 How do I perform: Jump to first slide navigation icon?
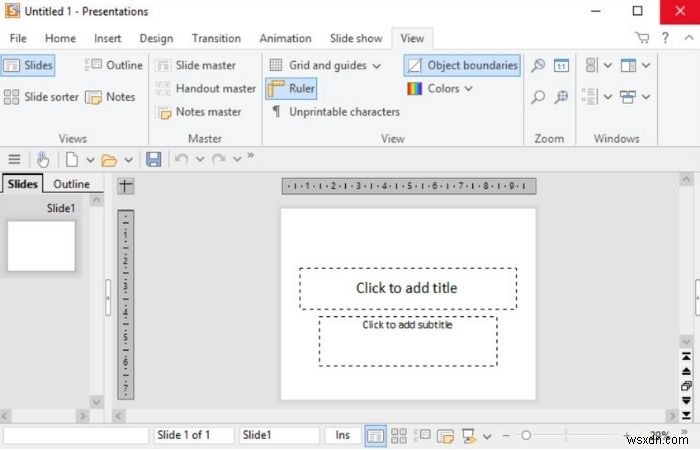[x=686, y=356]
